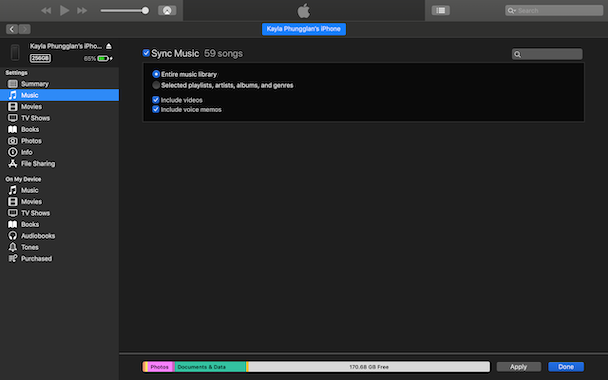Click the Apple logo in the toolbar
608x380 pixels.
[304, 10]
